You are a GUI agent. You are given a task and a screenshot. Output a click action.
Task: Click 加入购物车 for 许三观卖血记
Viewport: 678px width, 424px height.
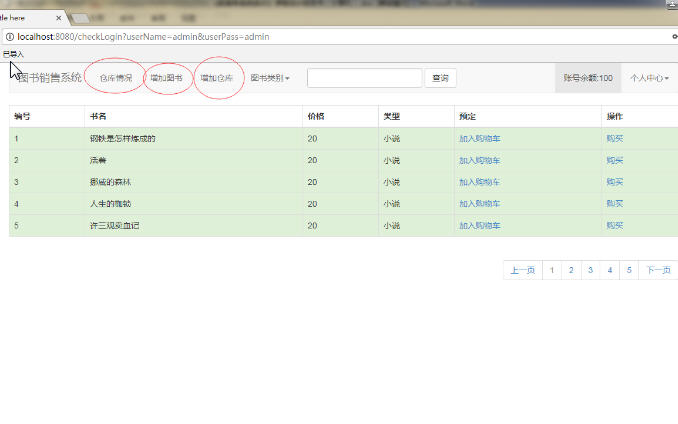[480, 225]
